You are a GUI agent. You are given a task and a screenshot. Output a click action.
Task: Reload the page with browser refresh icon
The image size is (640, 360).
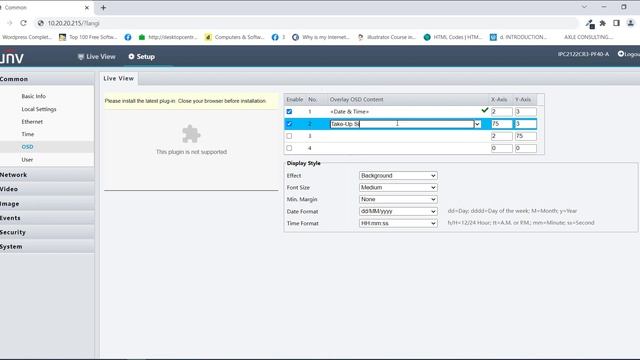tap(23, 23)
